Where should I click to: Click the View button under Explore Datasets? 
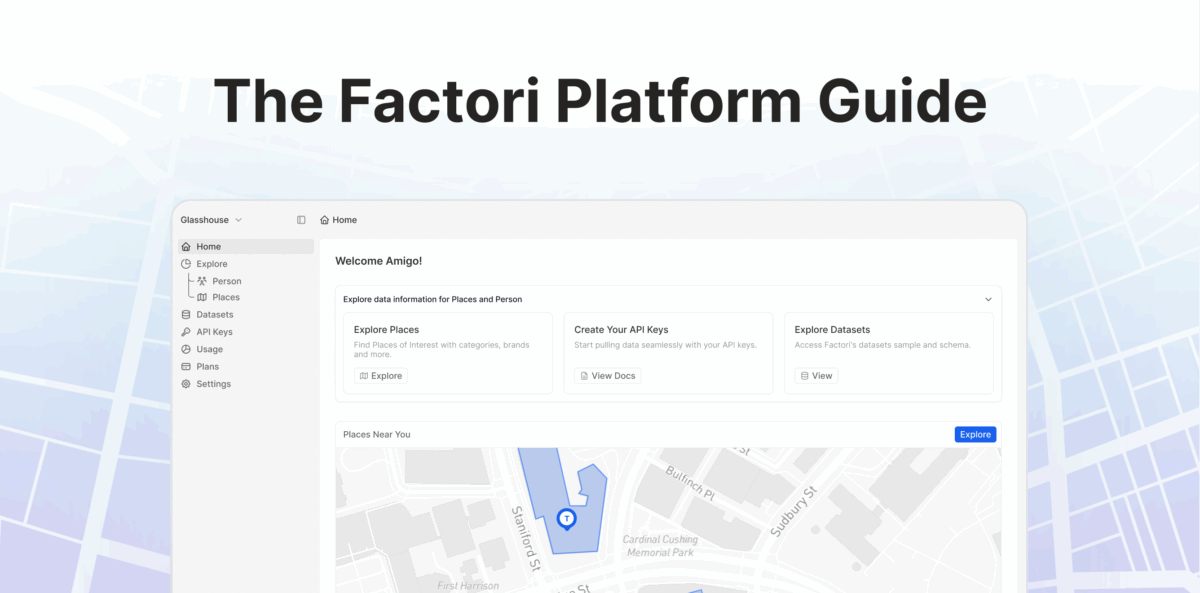coord(817,375)
